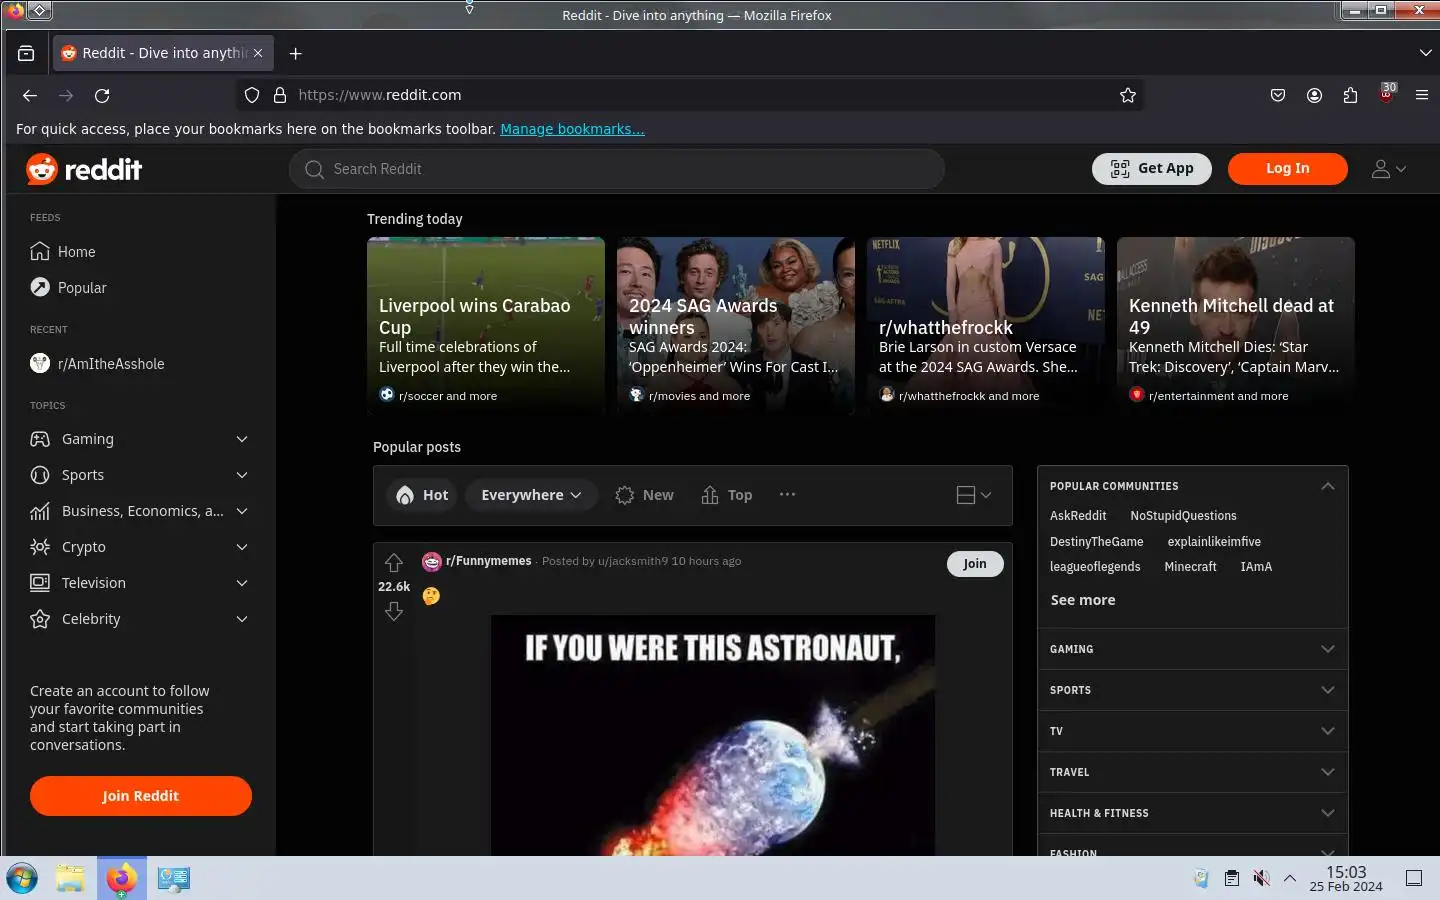Open Liverpool wins Carabao Cup card
Image resolution: width=1440 pixels, height=900 pixels.
pos(486,325)
